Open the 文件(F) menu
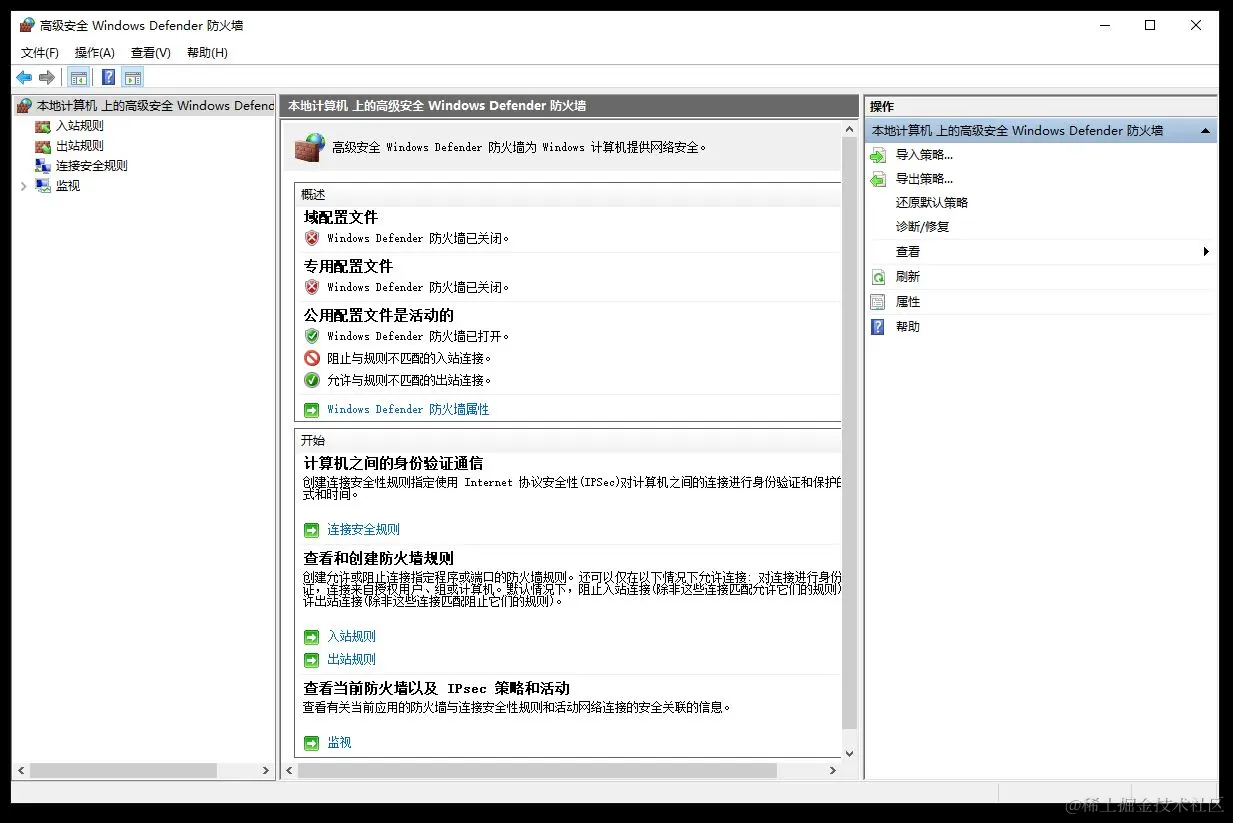The width and height of the screenshot is (1233, 823). pos(40,53)
